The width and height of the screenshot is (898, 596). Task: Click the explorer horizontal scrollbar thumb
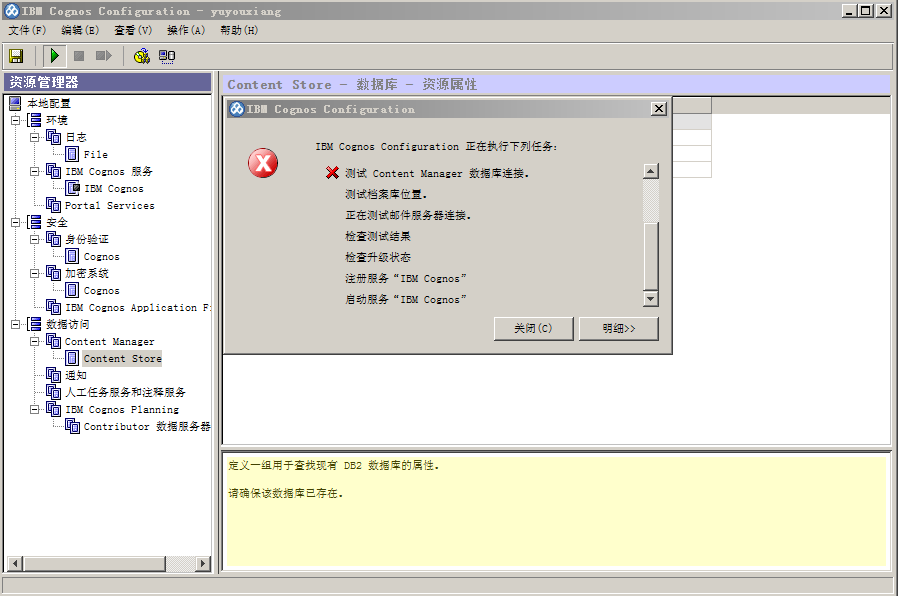(x=94, y=563)
